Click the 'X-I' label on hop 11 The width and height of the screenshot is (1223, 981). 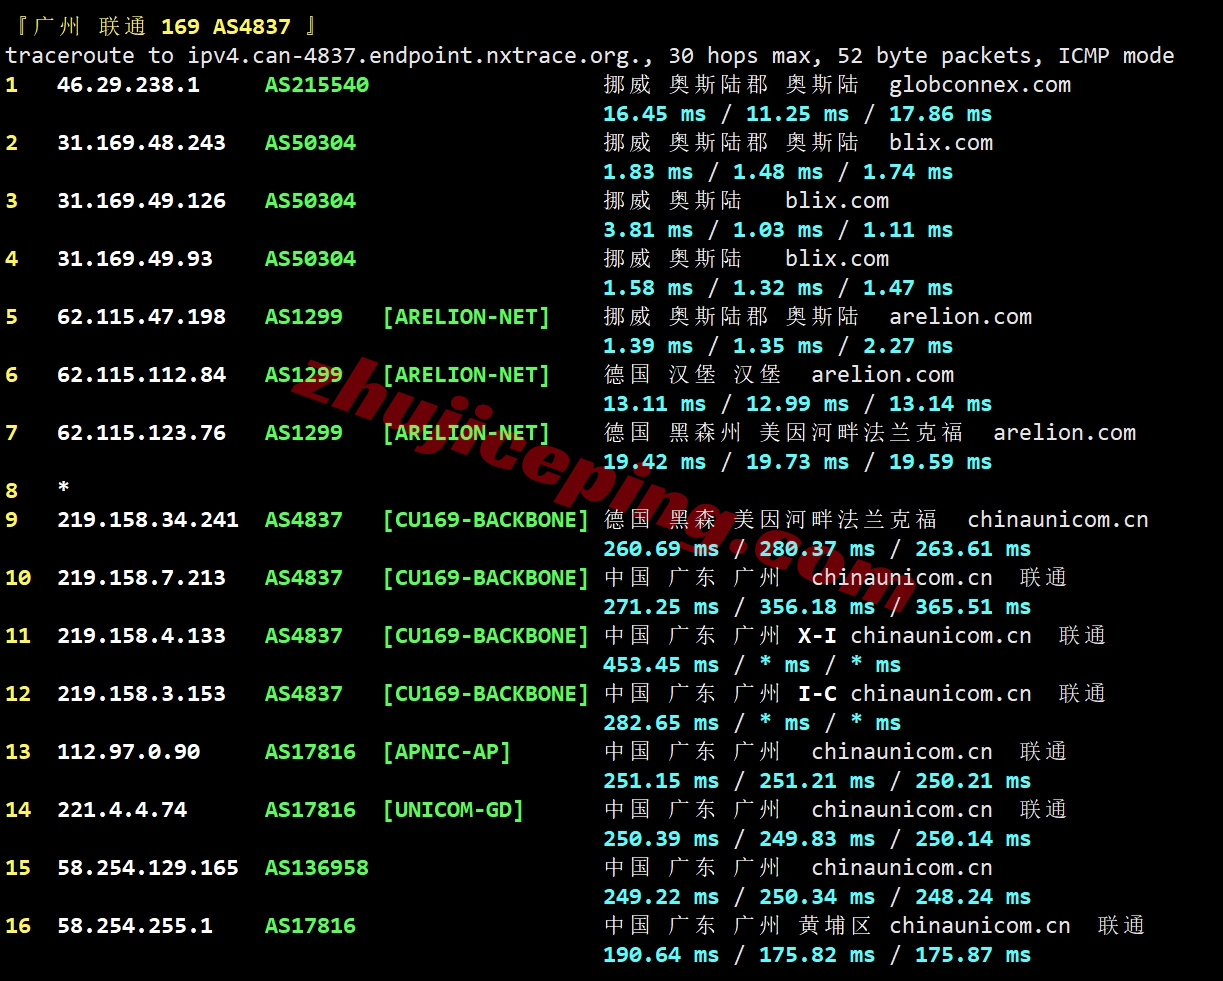(x=817, y=636)
